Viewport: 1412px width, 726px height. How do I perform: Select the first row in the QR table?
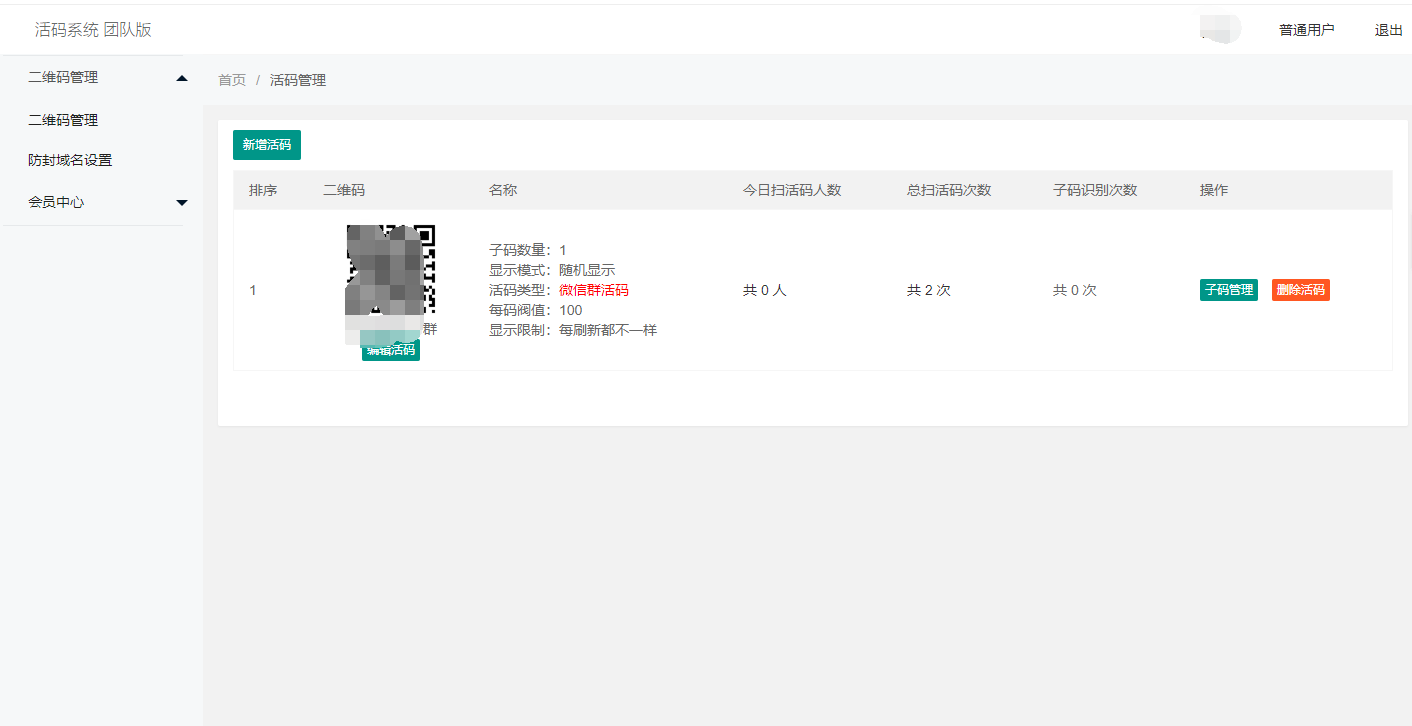(700, 289)
